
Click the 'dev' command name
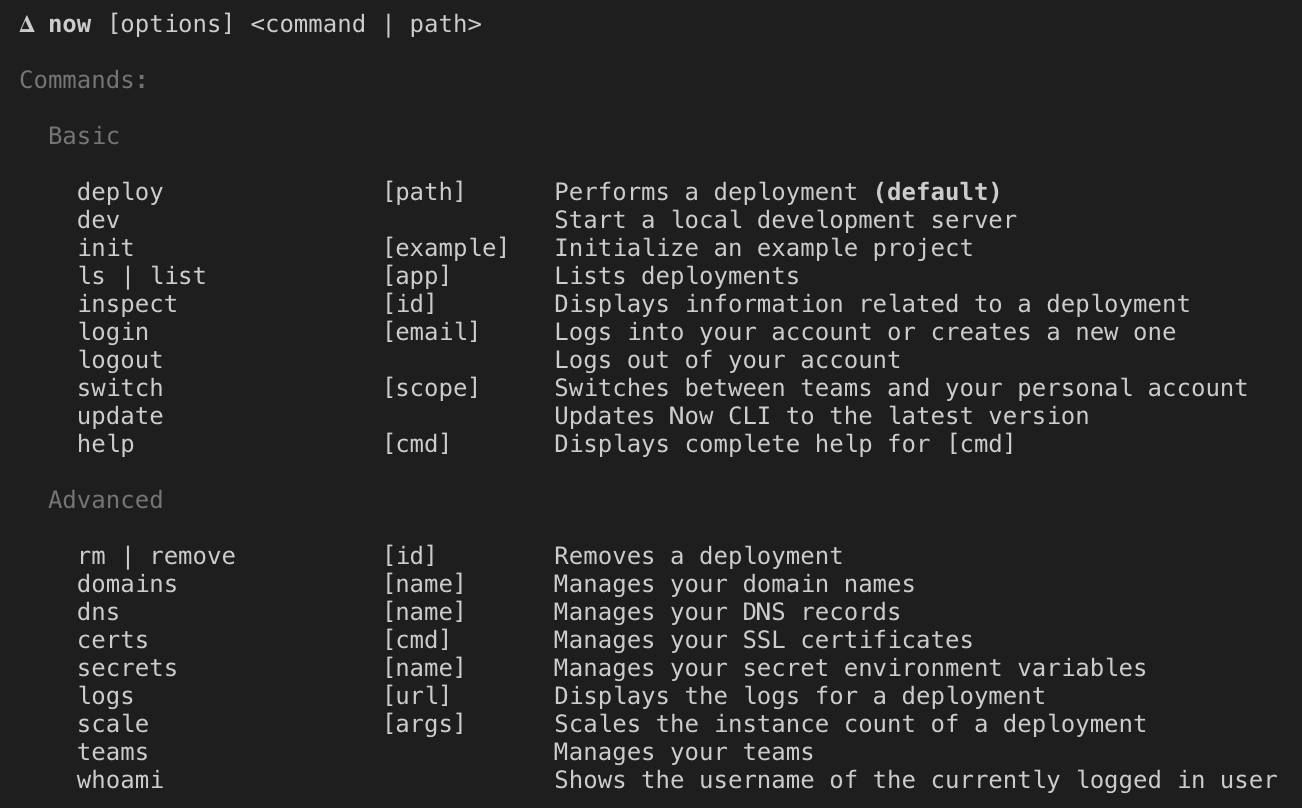click(98, 220)
